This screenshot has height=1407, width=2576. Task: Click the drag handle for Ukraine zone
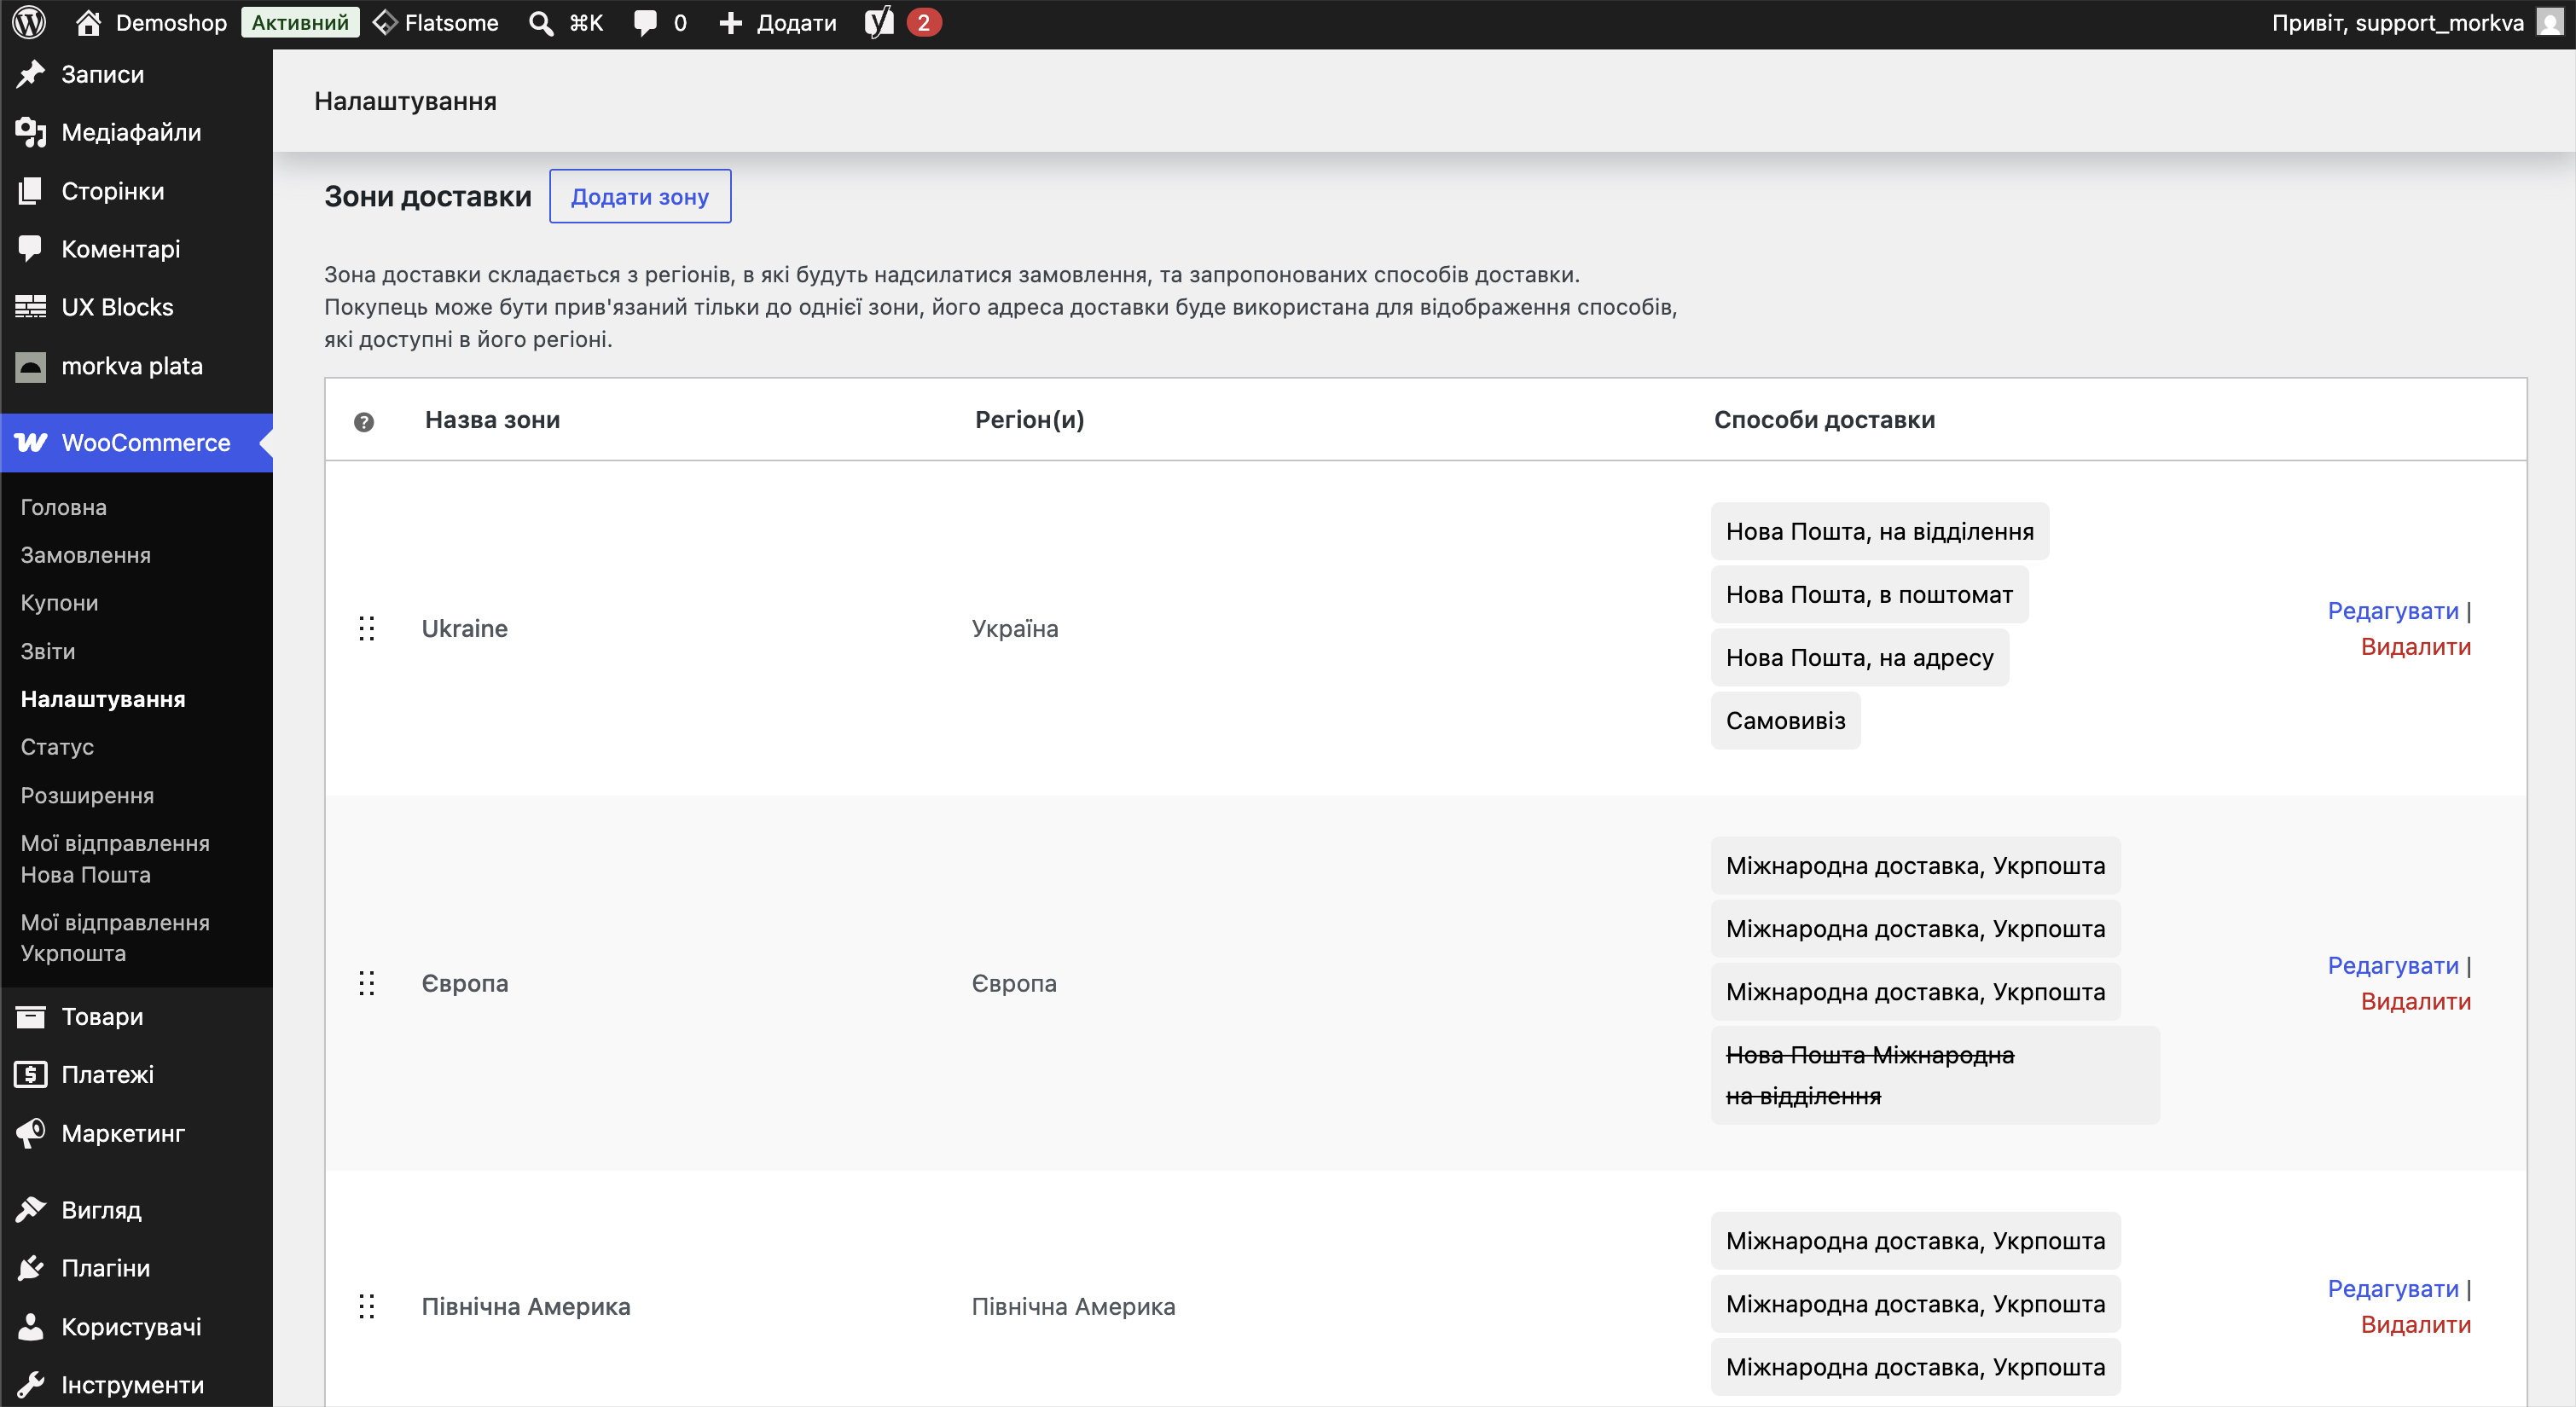pyautogui.click(x=367, y=628)
